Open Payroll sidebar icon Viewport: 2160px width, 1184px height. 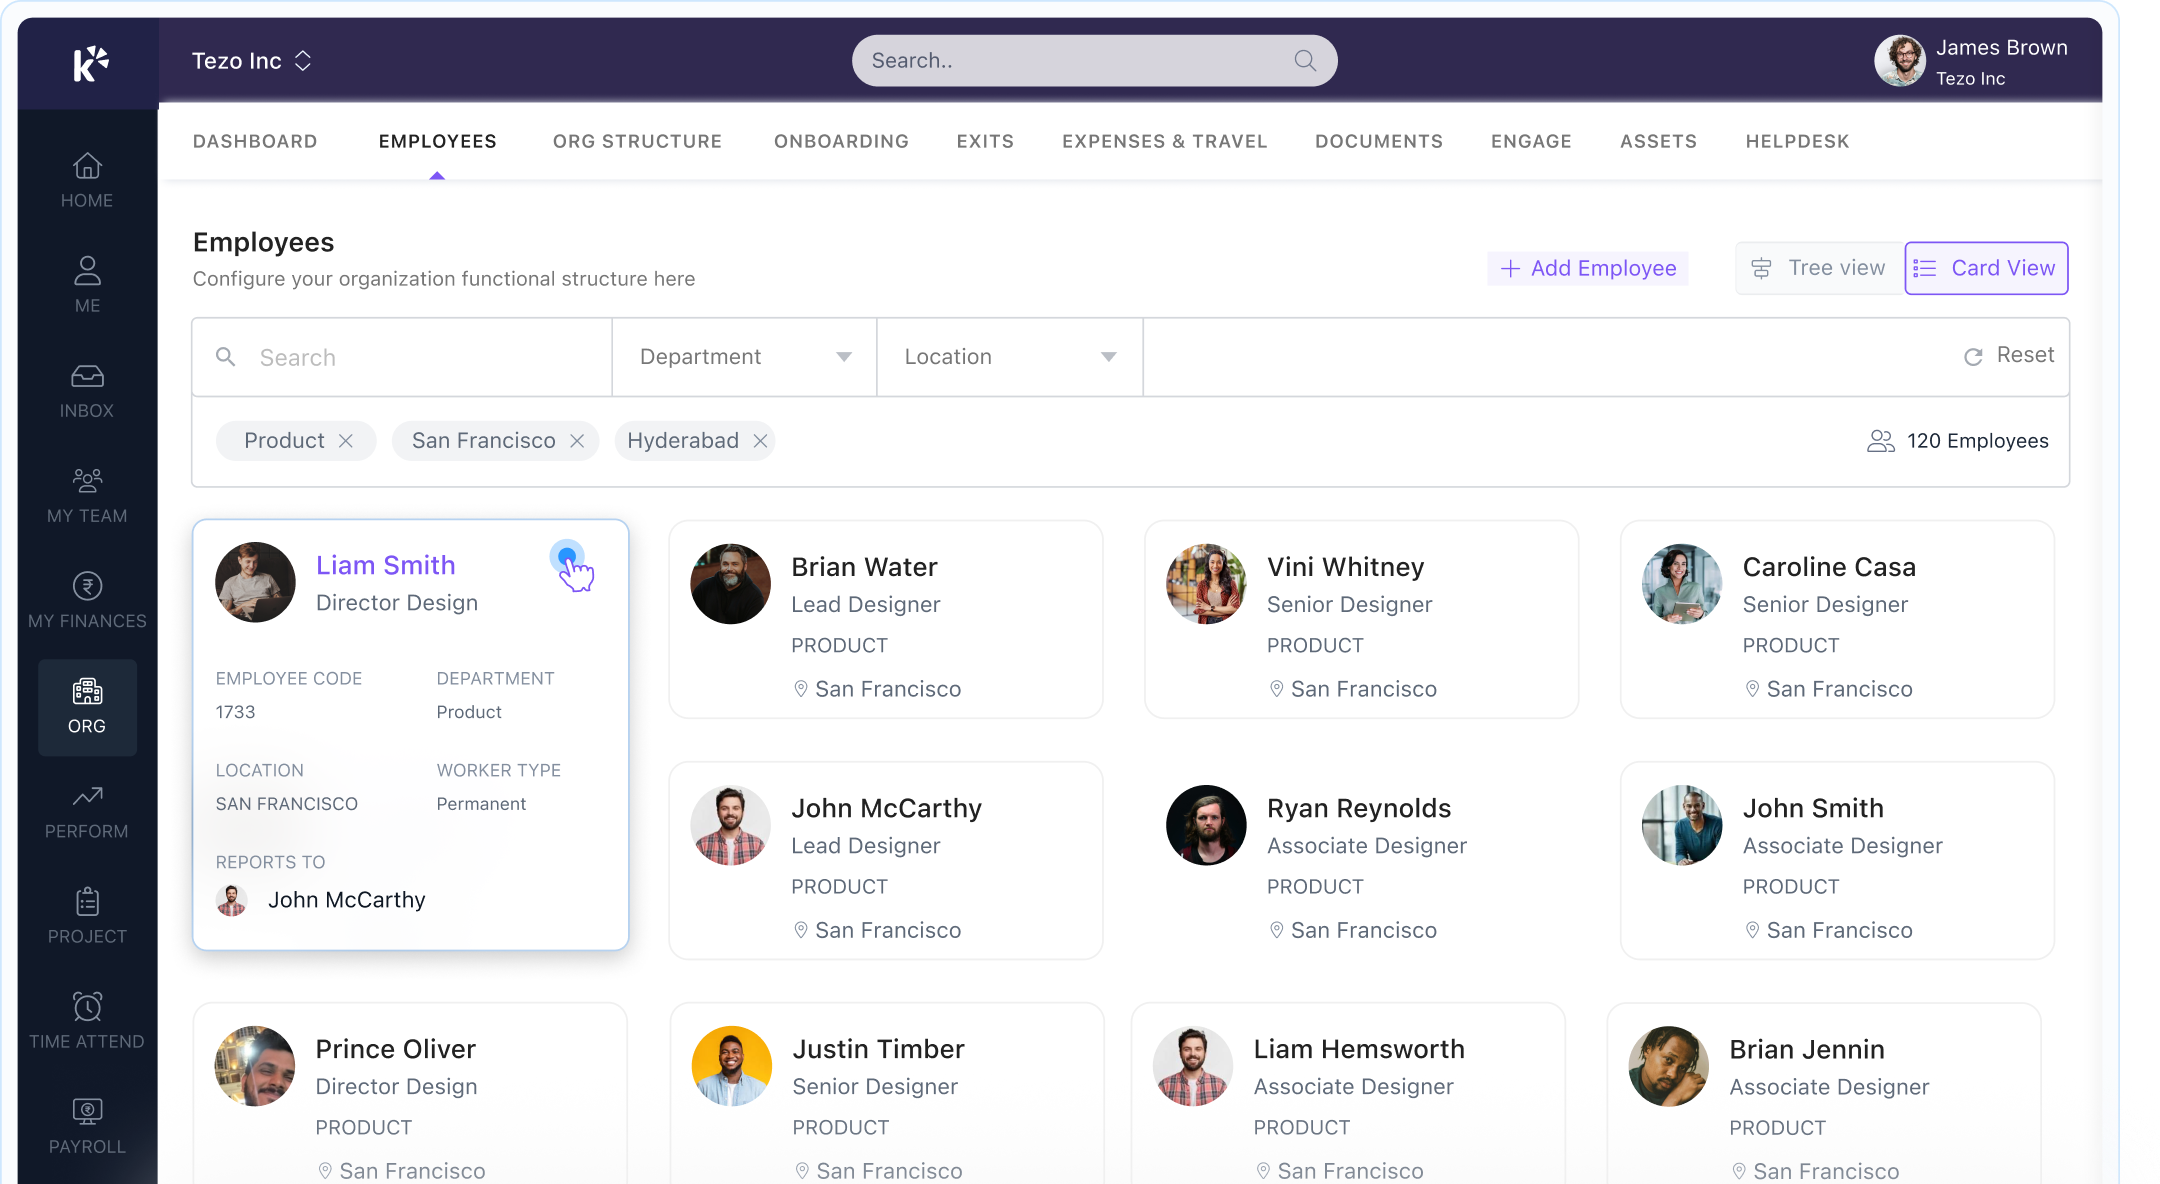pyautogui.click(x=87, y=1111)
